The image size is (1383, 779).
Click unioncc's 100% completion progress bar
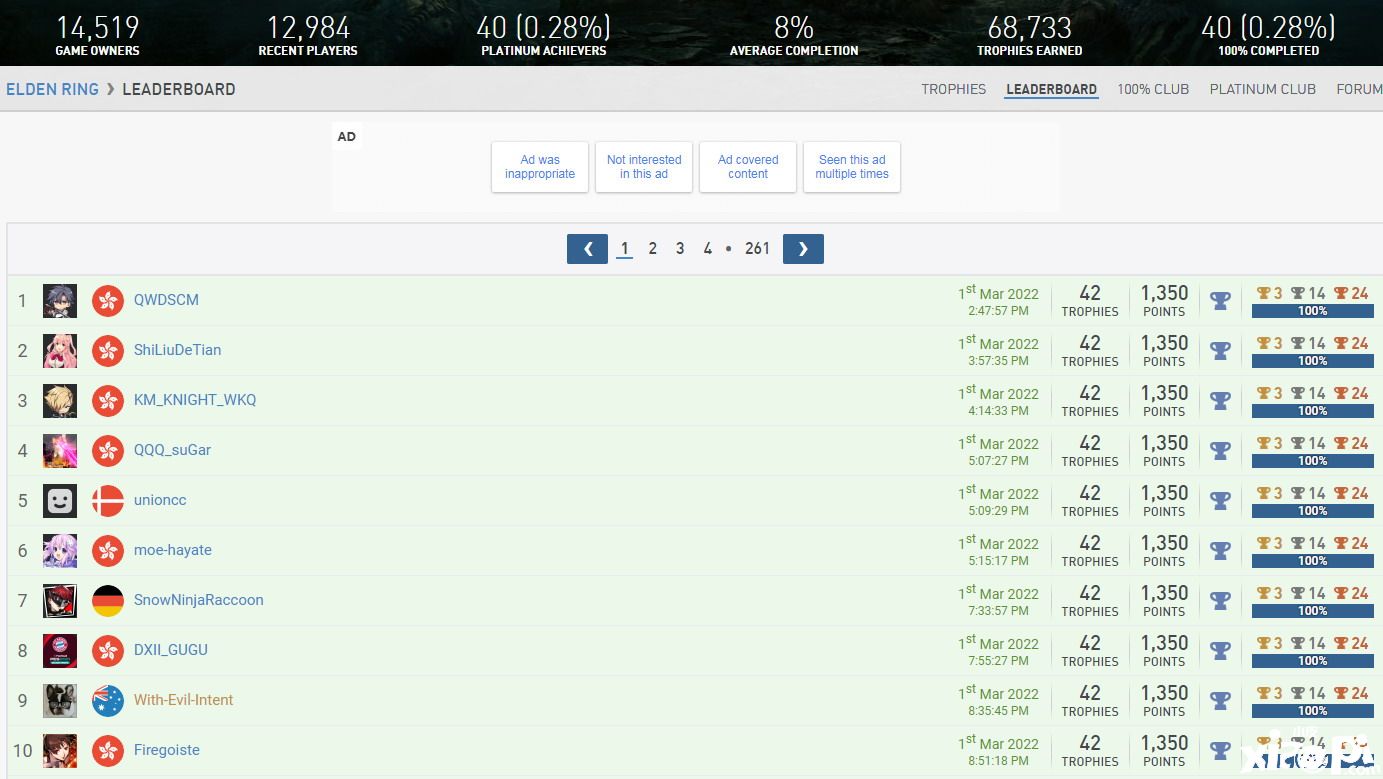[1313, 511]
